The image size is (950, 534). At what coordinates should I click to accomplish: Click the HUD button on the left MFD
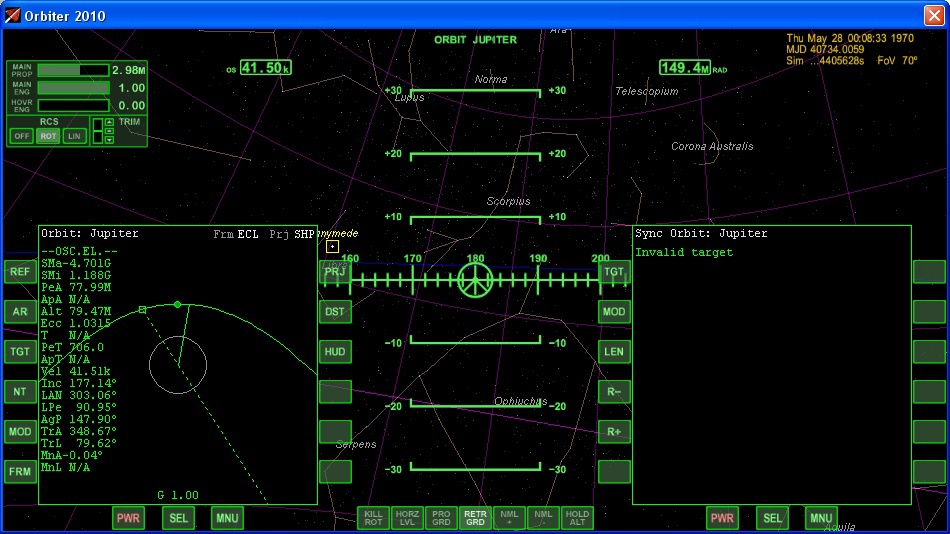click(335, 352)
